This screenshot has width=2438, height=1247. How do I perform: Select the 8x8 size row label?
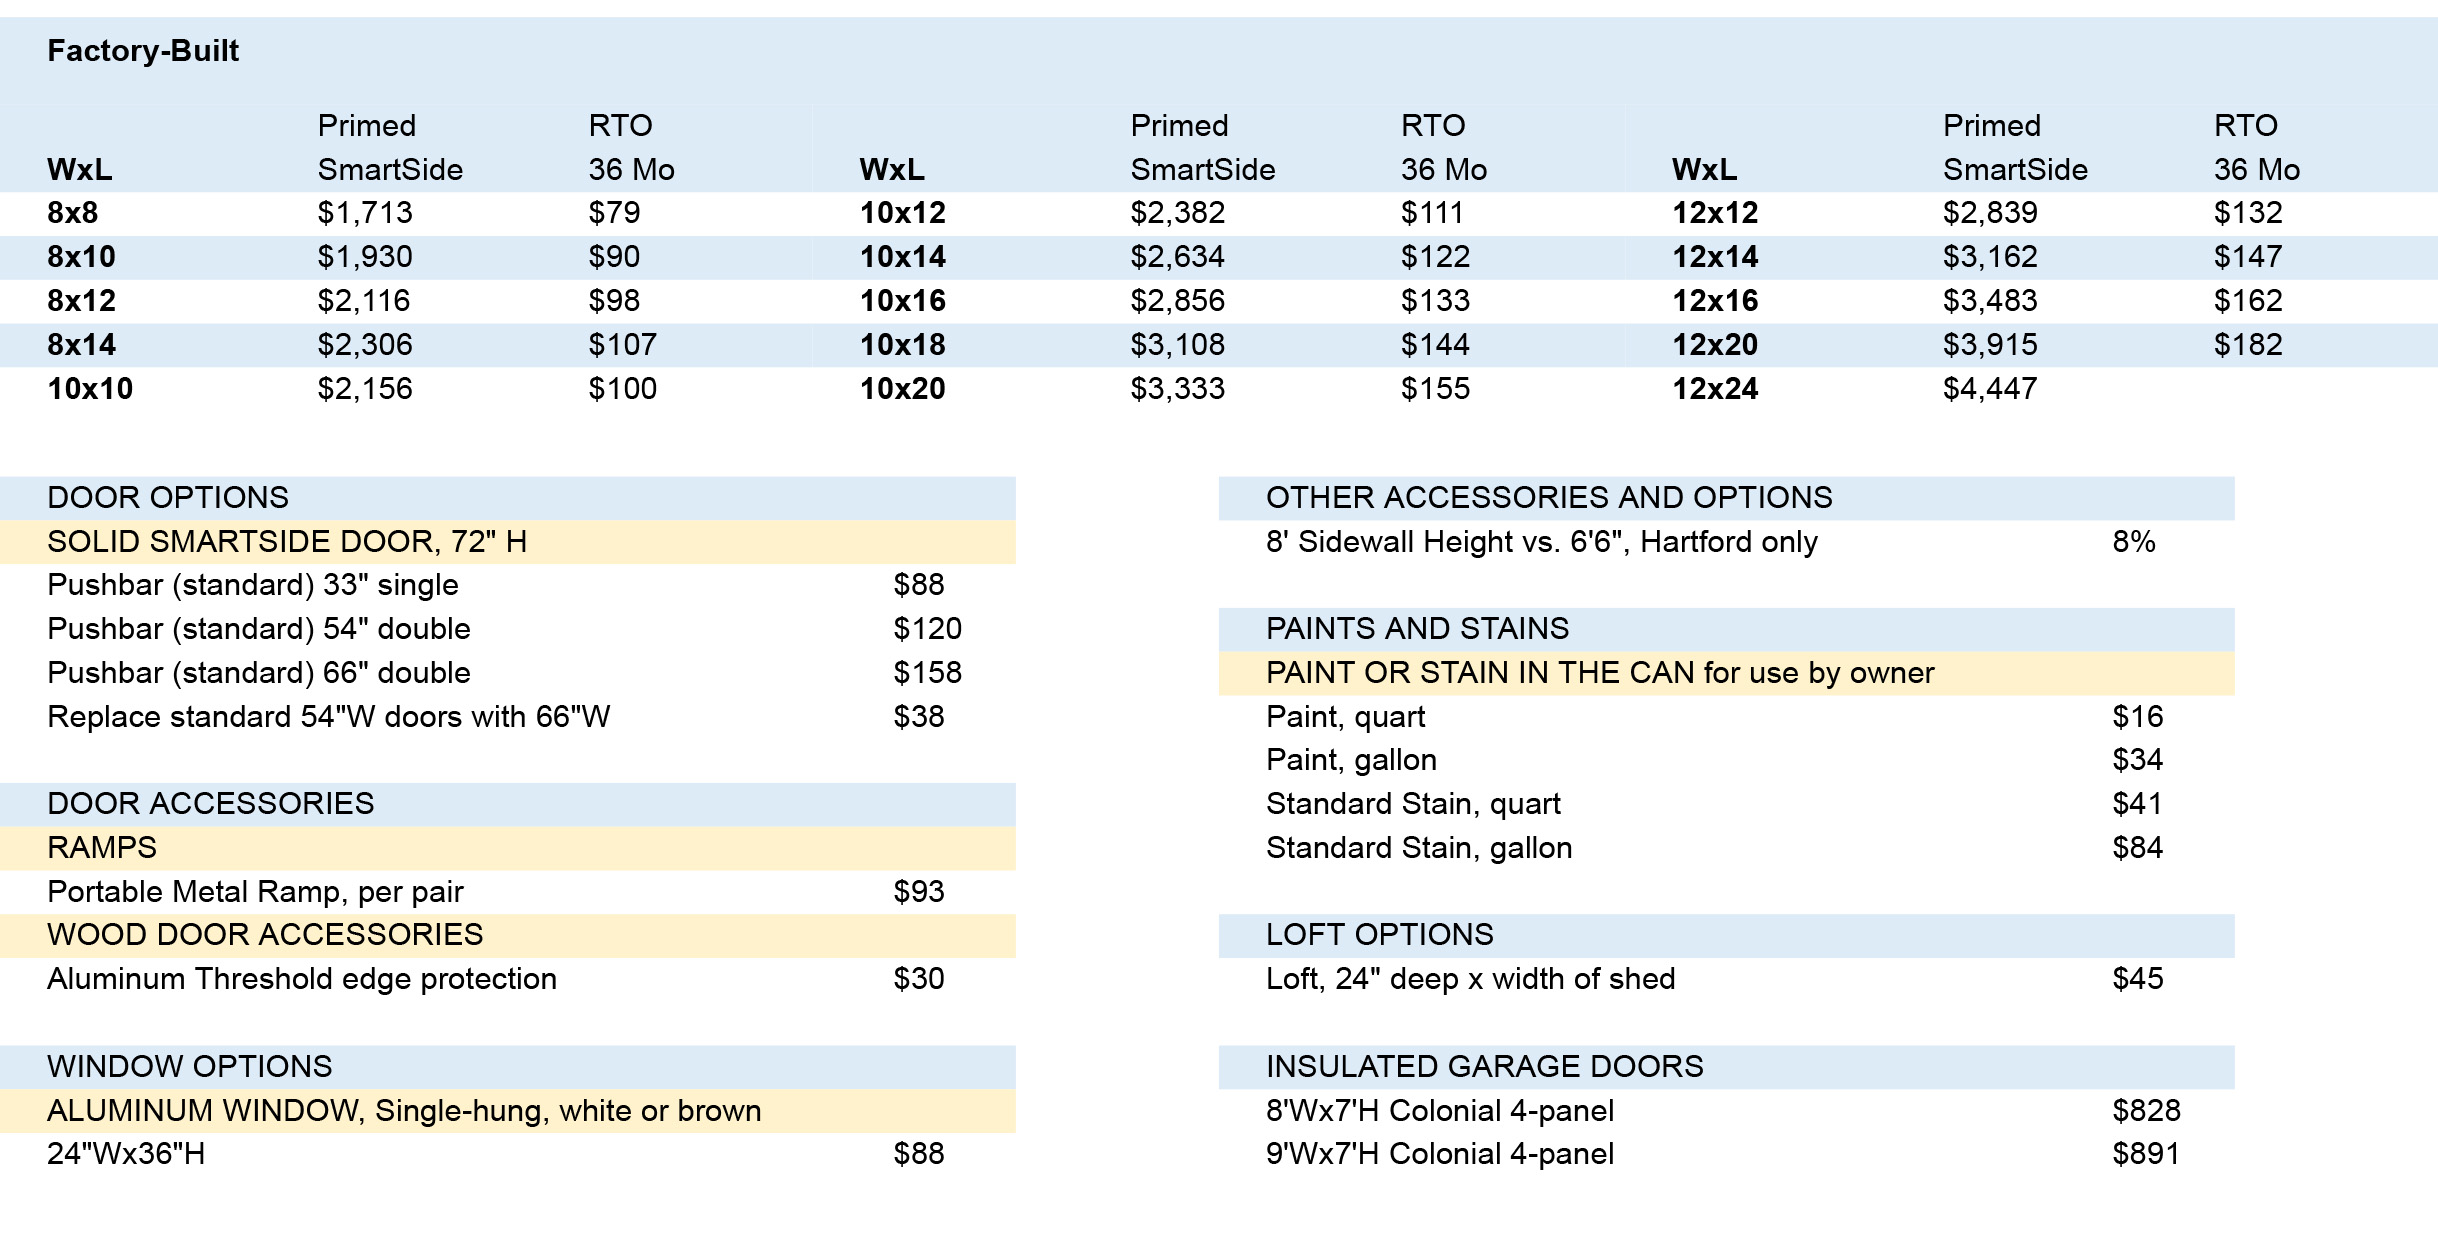pyautogui.click(x=73, y=213)
